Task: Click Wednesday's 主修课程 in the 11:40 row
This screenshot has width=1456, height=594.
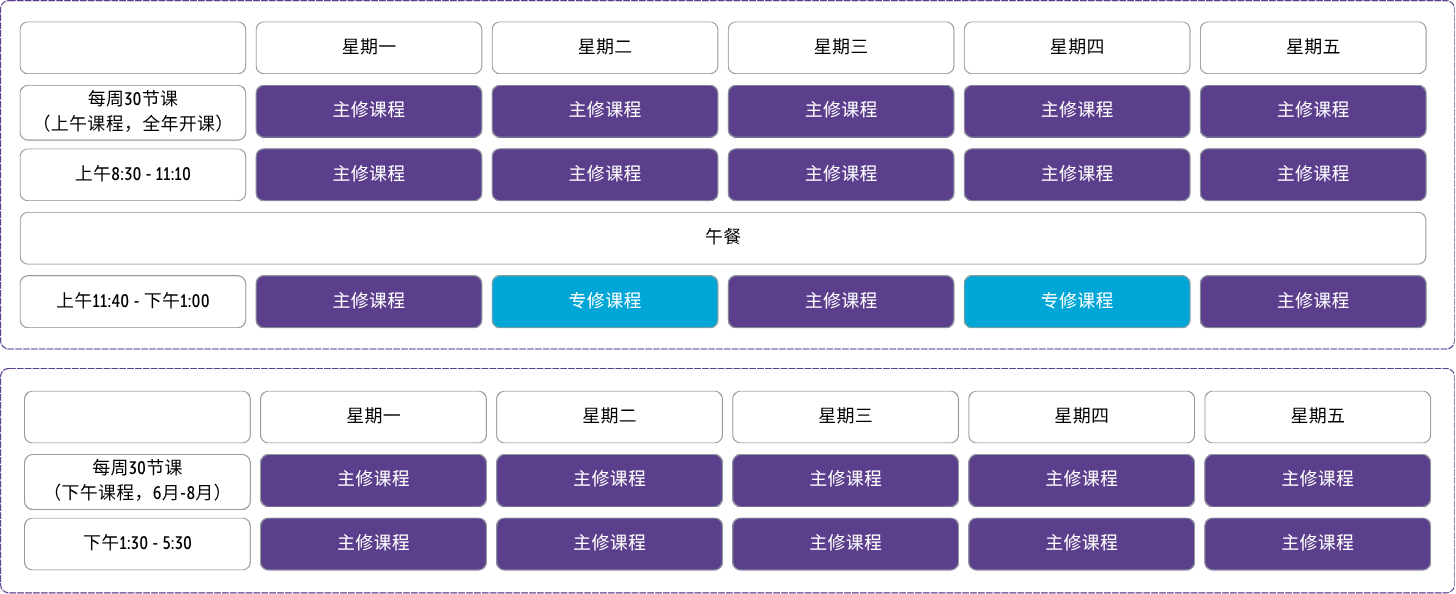Action: (x=841, y=301)
